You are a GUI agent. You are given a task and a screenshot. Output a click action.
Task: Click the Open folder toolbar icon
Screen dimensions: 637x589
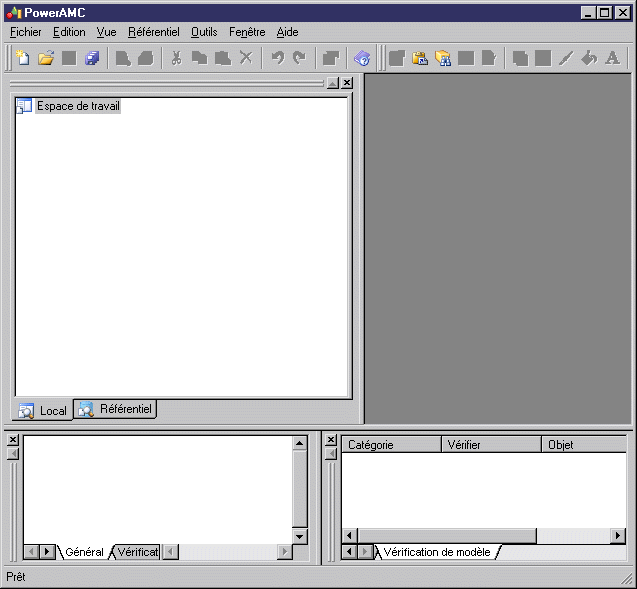pyautogui.click(x=46, y=58)
